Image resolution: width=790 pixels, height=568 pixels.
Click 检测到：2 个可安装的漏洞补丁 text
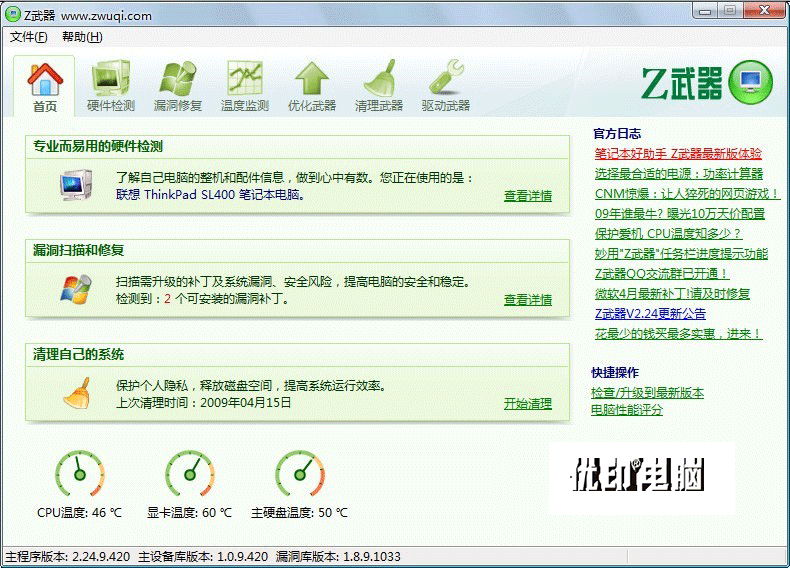[203, 299]
